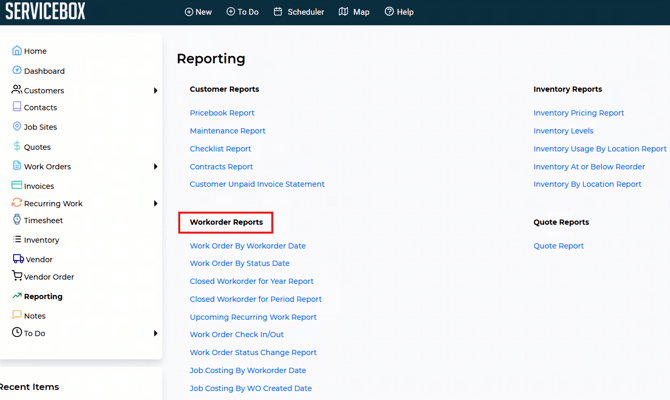This screenshot has height=400, width=670.
Task: Open the Map in top navigation
Action: pyautogui.click(x=354, y=12)
